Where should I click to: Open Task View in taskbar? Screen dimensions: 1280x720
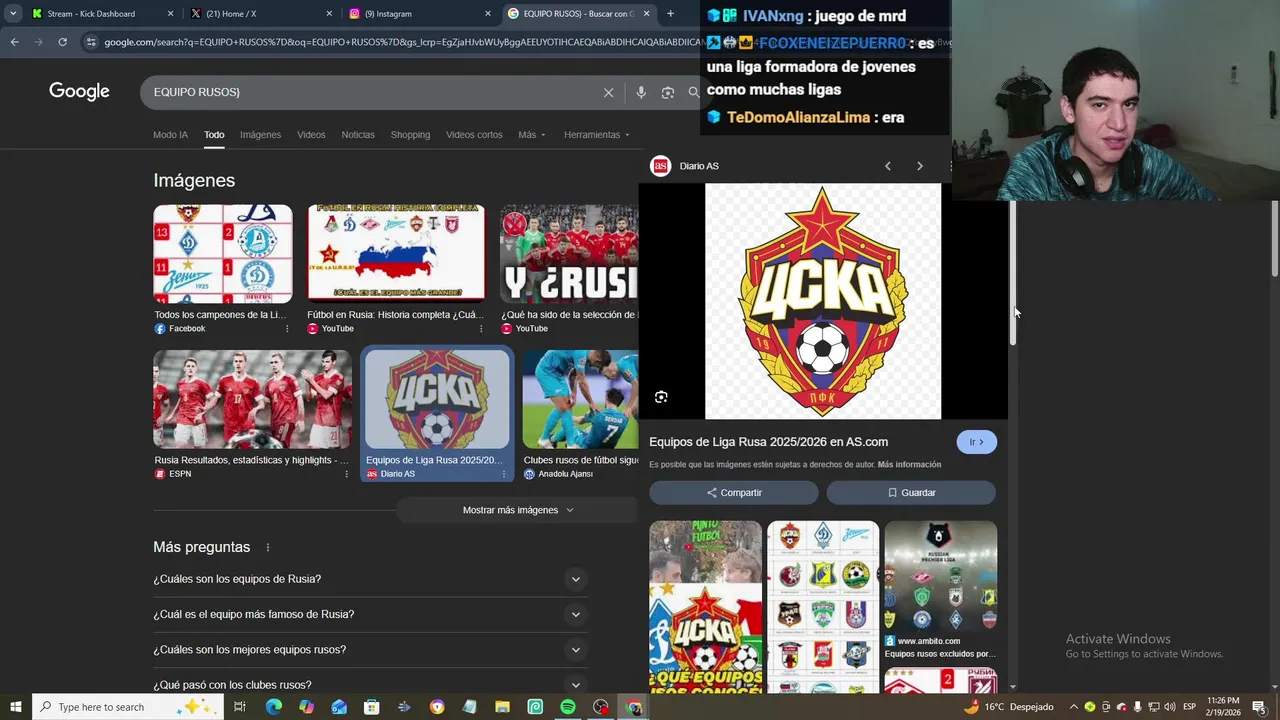[240, 707]
